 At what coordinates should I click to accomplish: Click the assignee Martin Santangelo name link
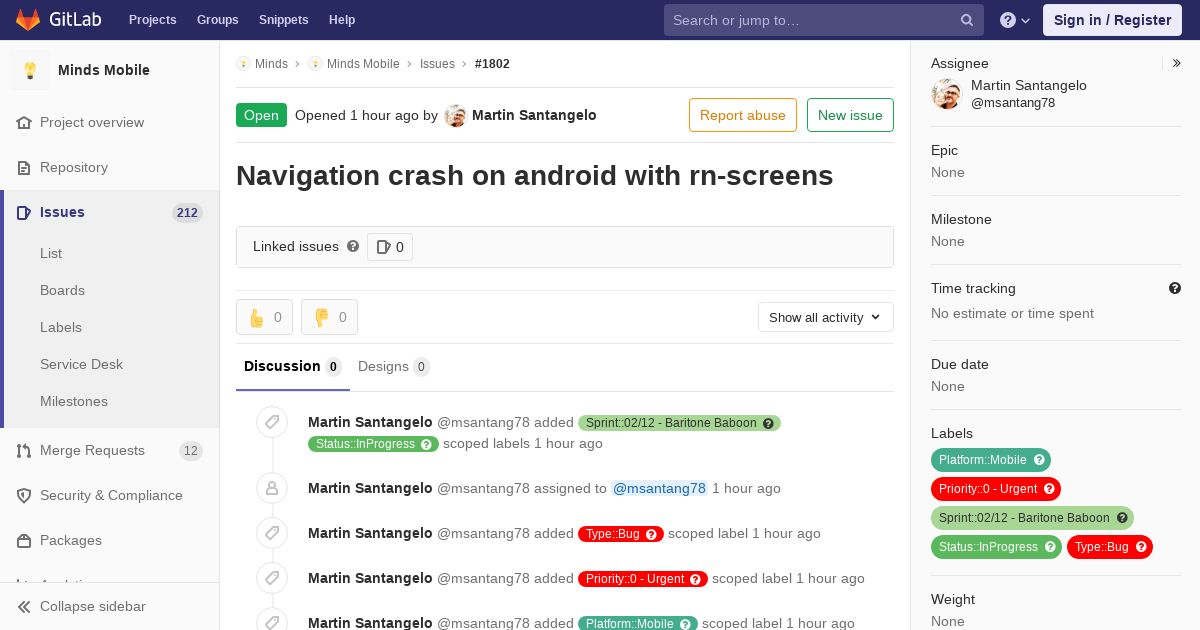pos(1029,85)
